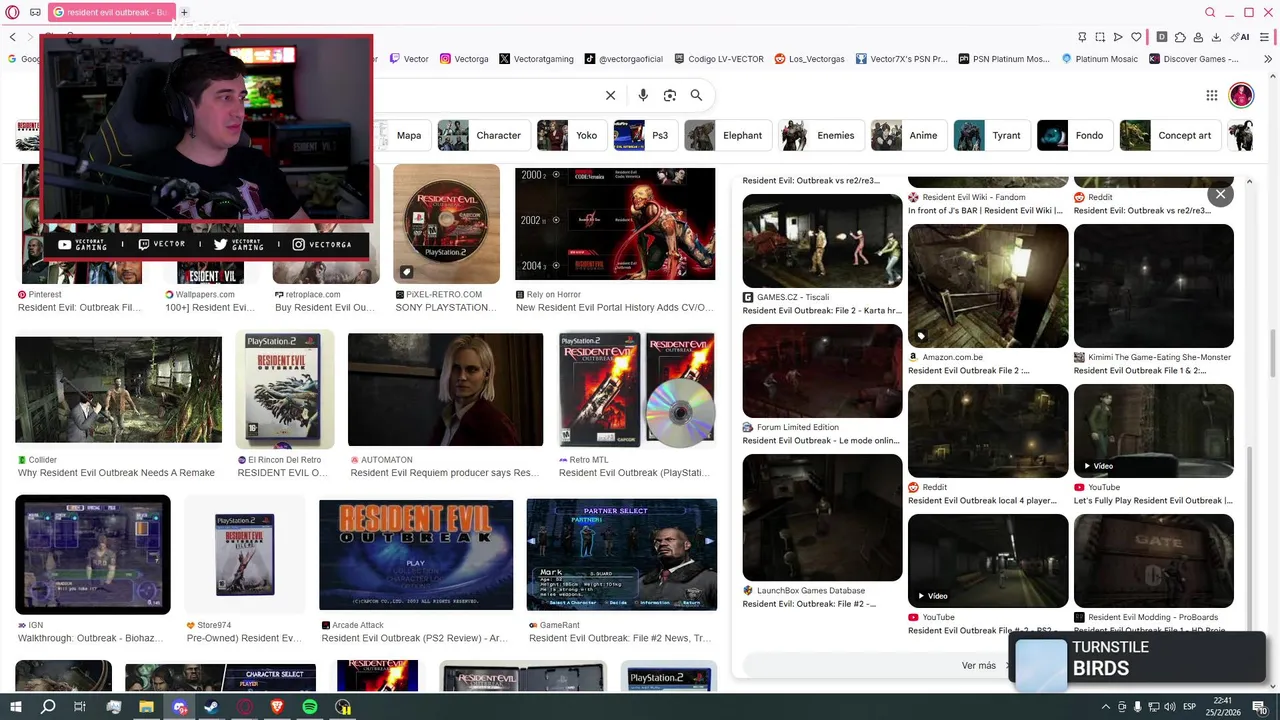Viewport: 1280px width, 720px height.
Task: Open the GAMES.CZ Tiscali related image
Action: click(822, 241)
